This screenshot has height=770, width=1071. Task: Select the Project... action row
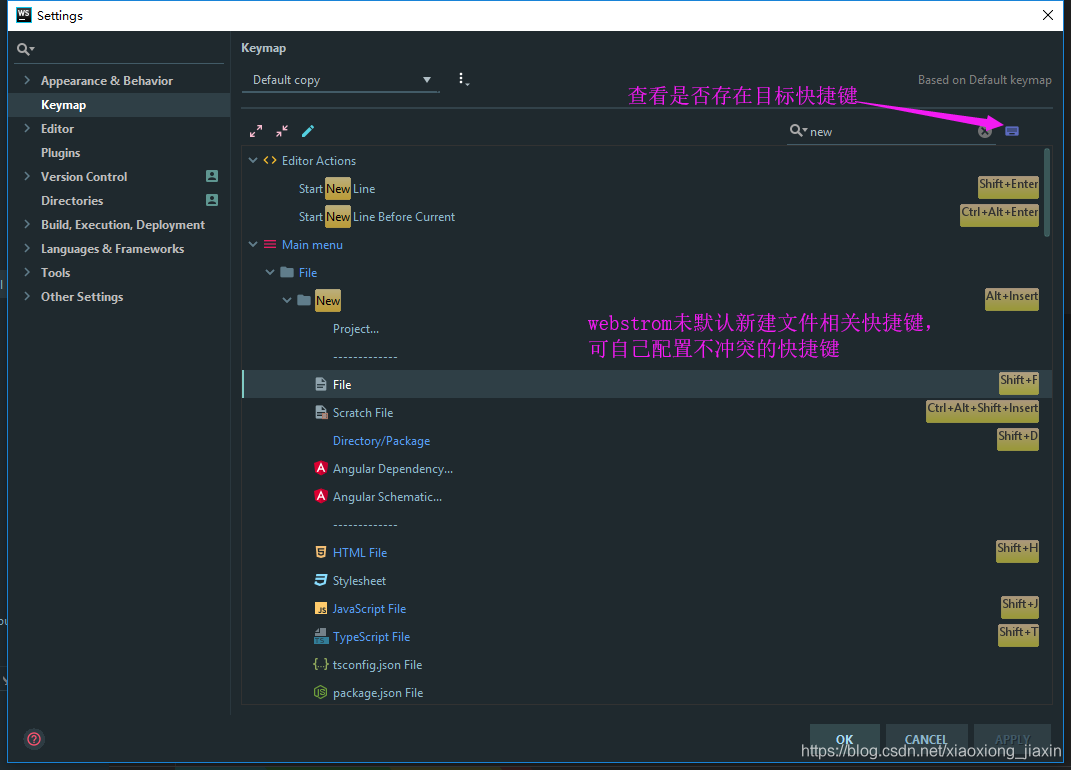pos(356,329)
